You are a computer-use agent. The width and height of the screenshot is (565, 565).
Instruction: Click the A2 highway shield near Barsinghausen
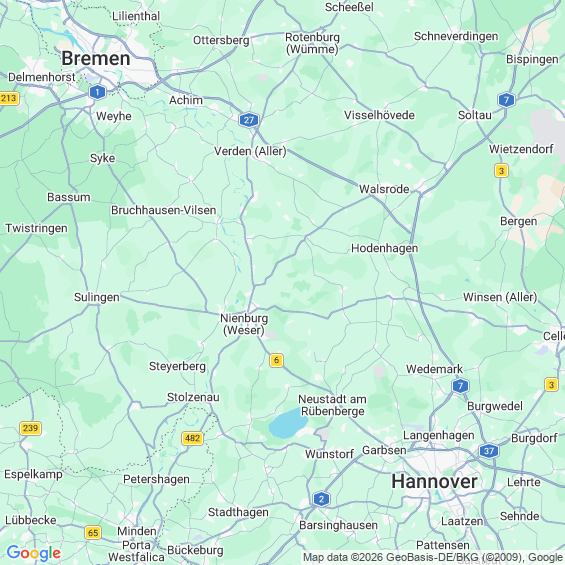321,499
